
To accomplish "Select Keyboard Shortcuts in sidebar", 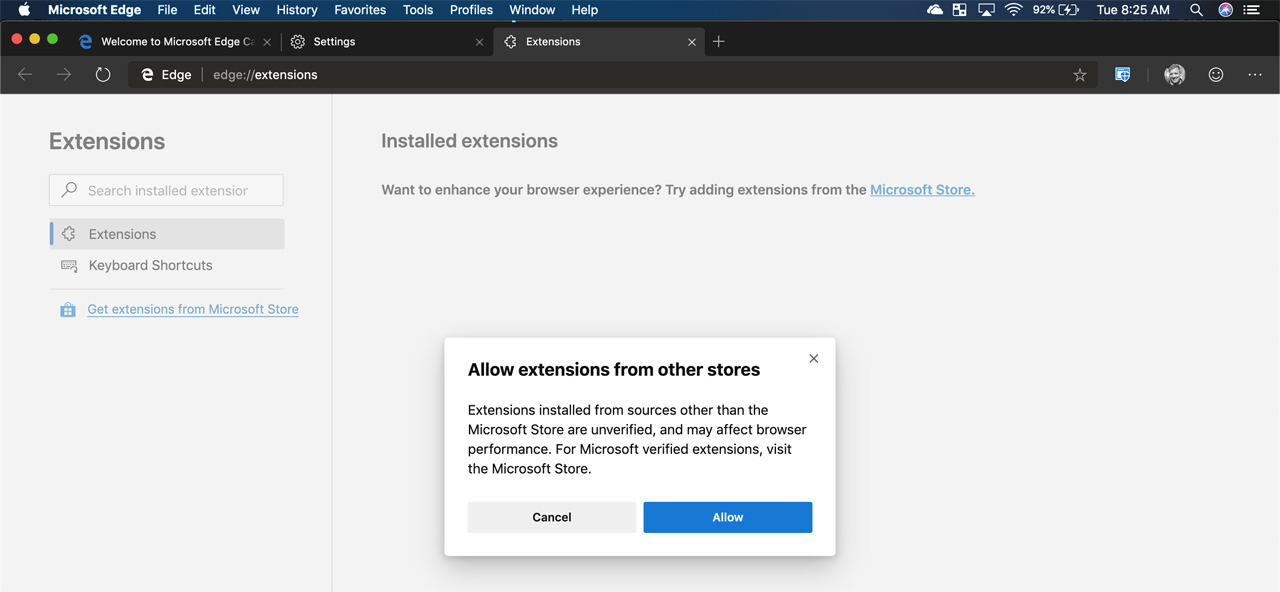I will pos(150,265).
